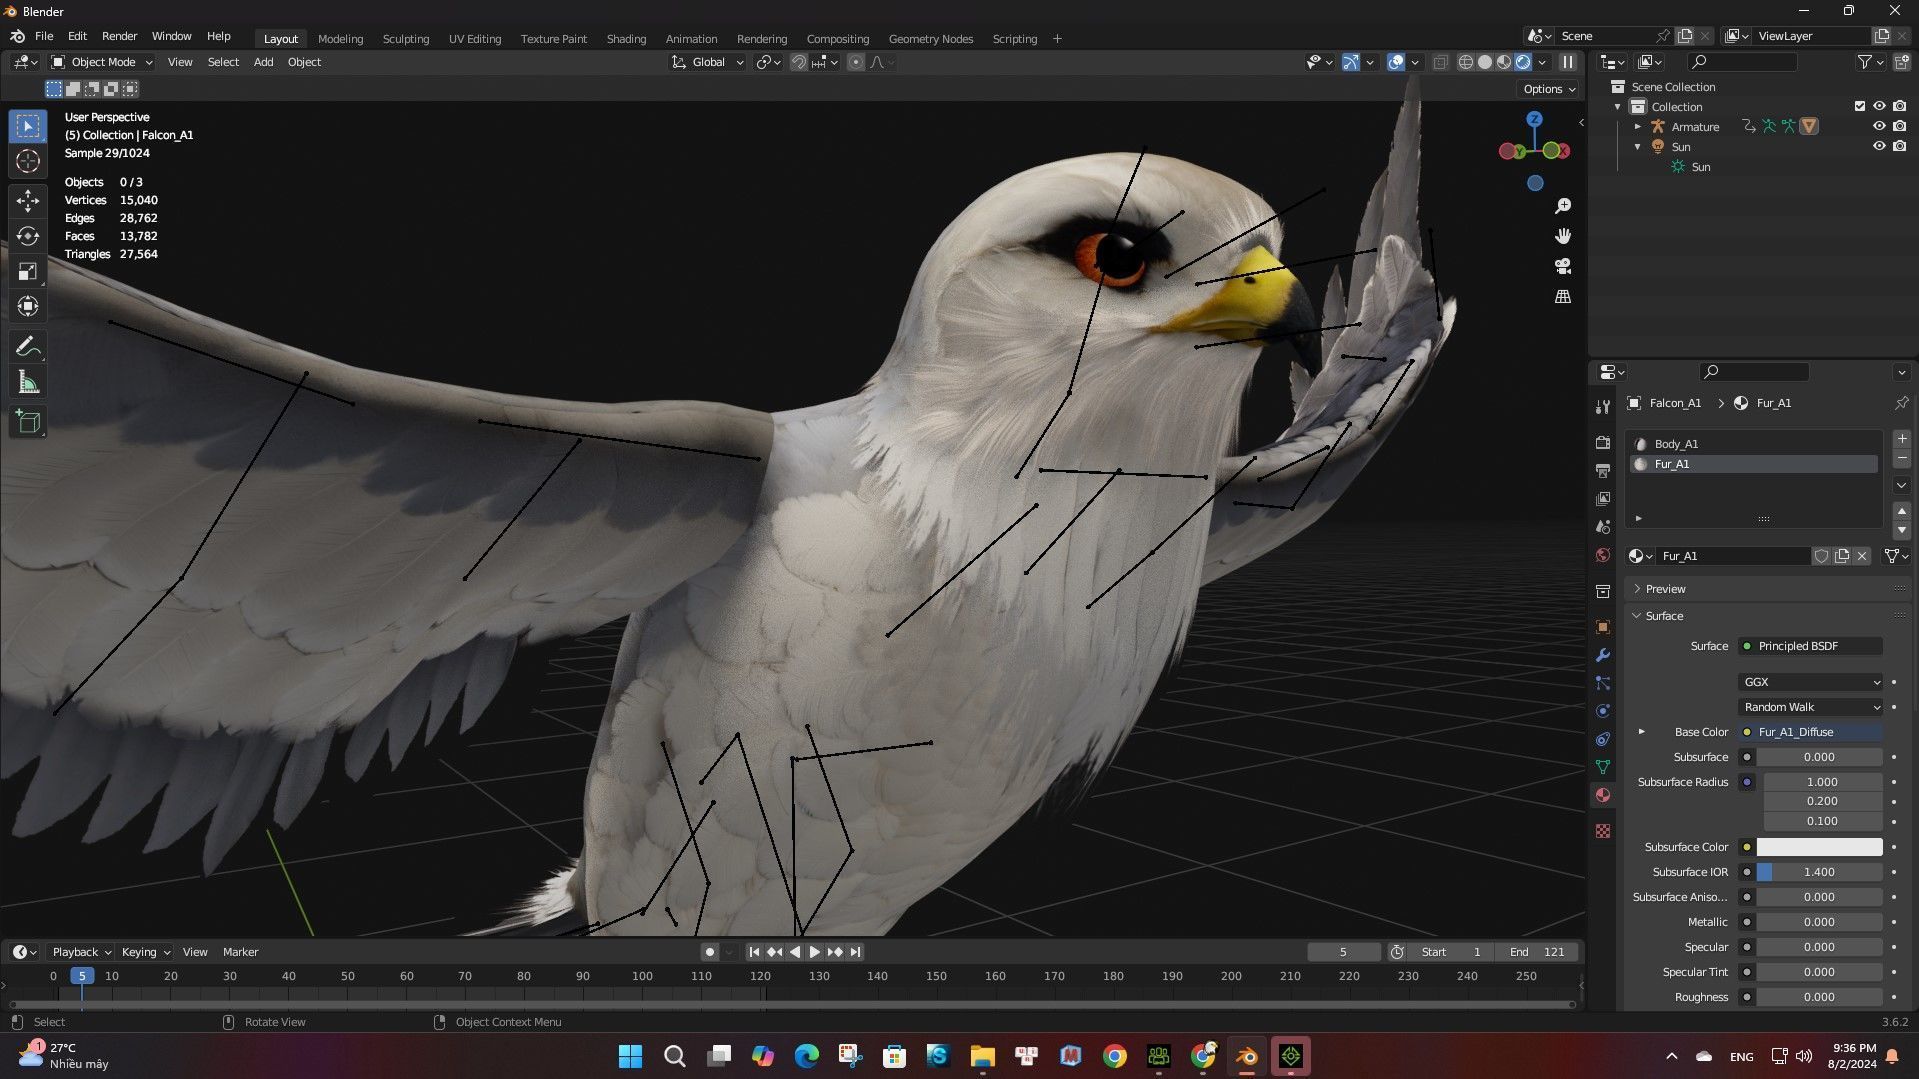The width and height of the screenshot is (1919, 1079).
Task: Select the Measure tool
Action: 28,382
